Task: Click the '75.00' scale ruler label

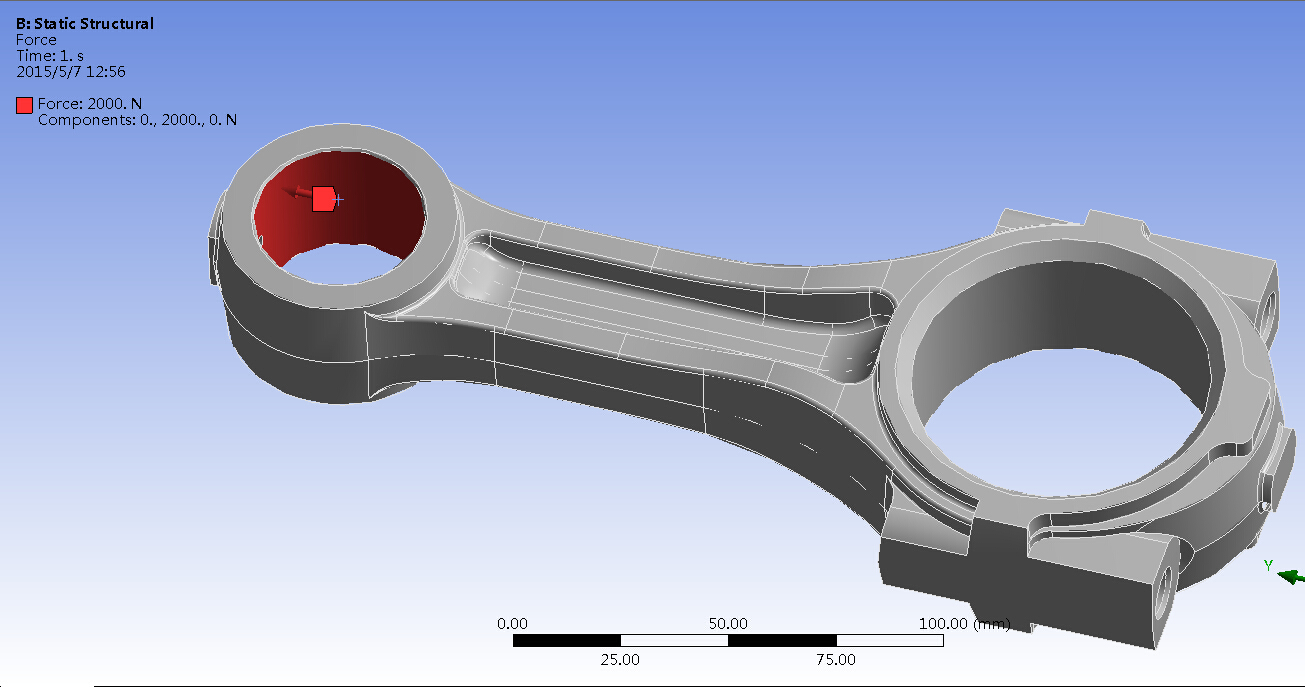Action: (x=836, y=659)
